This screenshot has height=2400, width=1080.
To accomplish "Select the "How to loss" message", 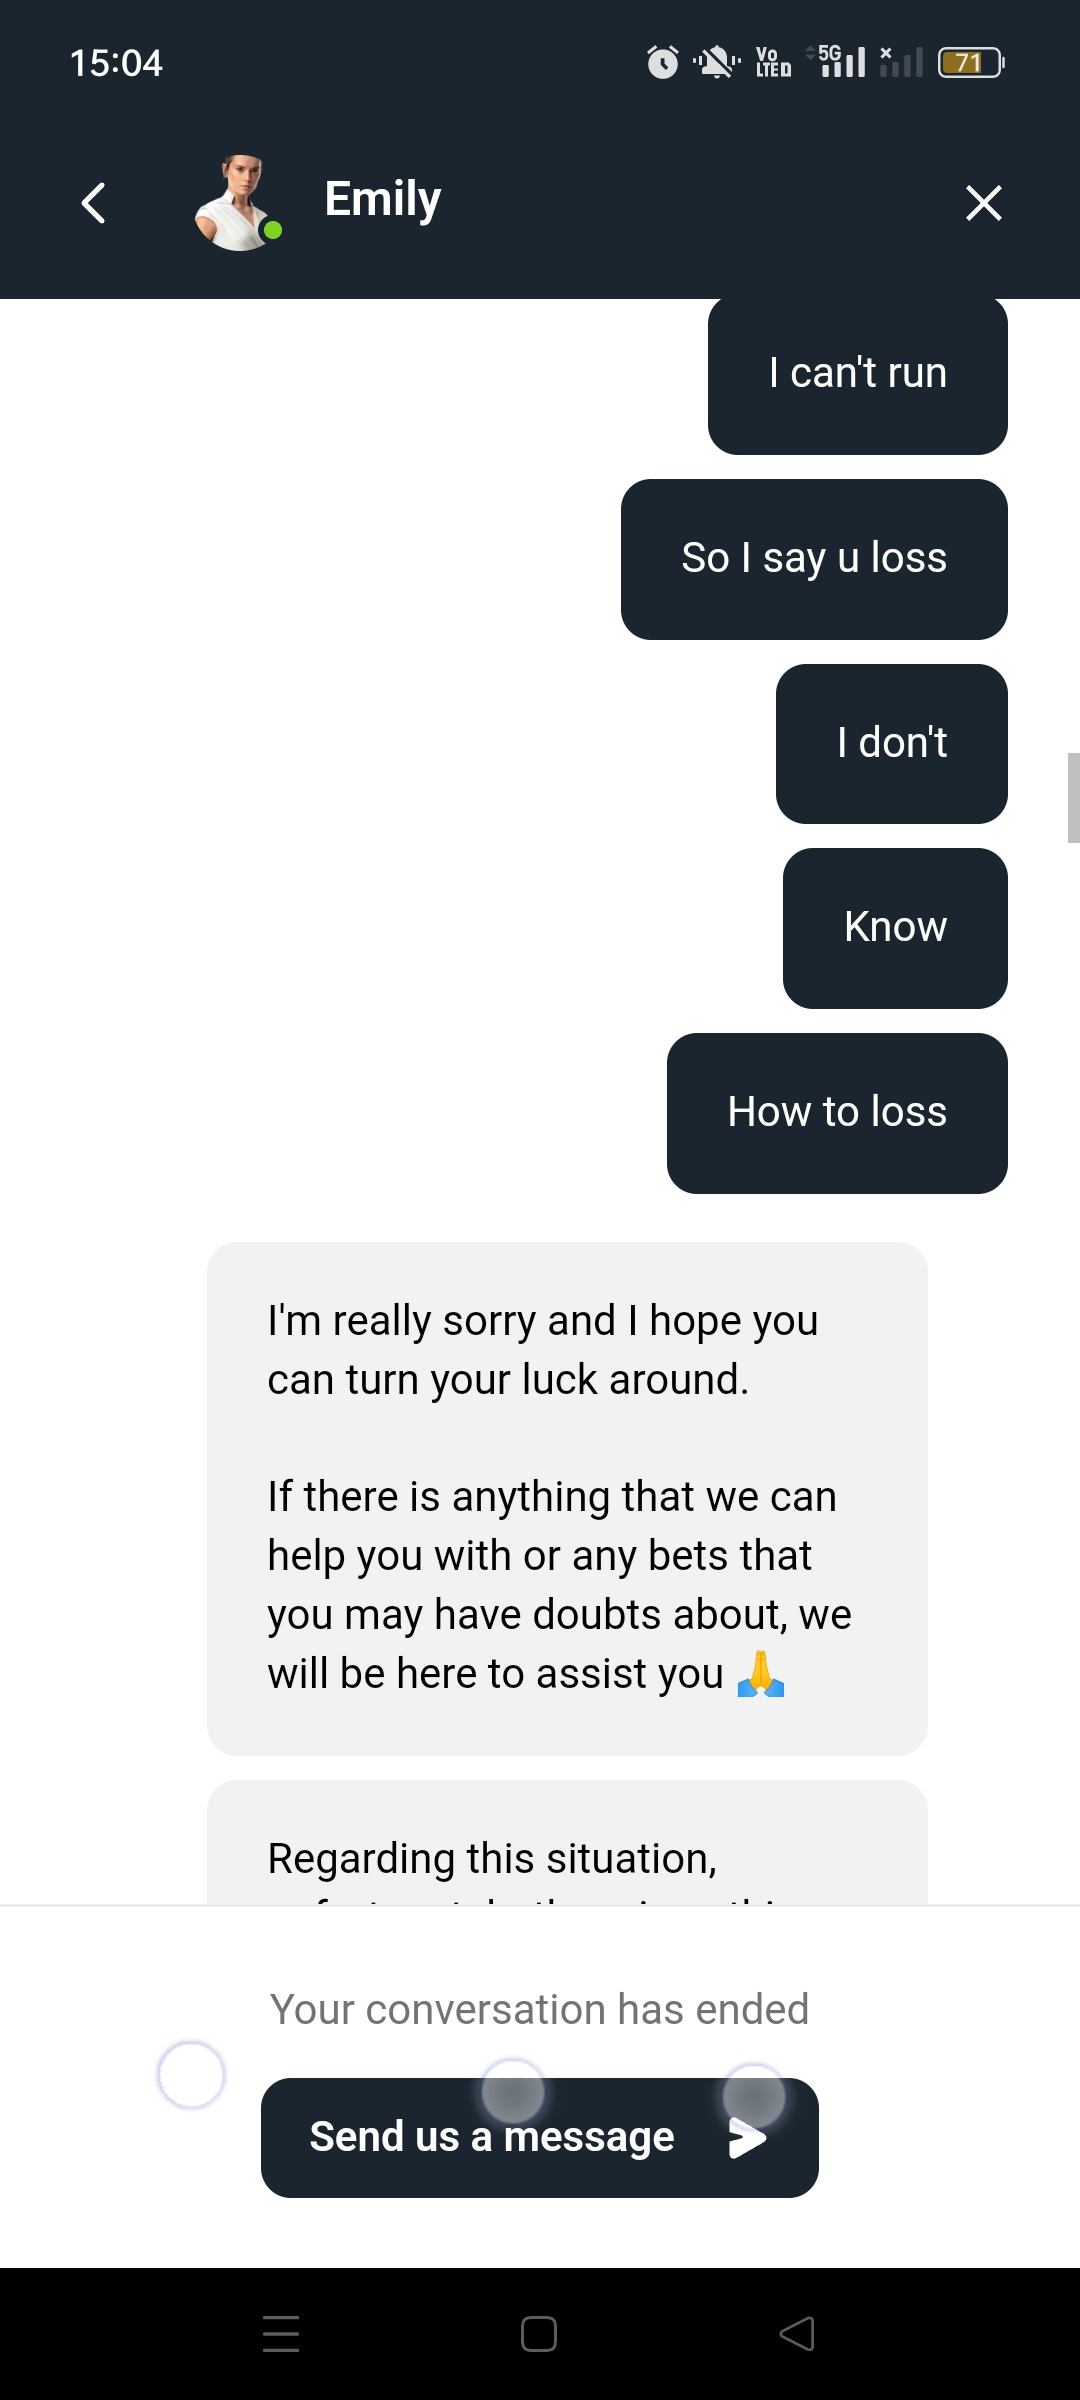I will click(x=836, y=1113).
